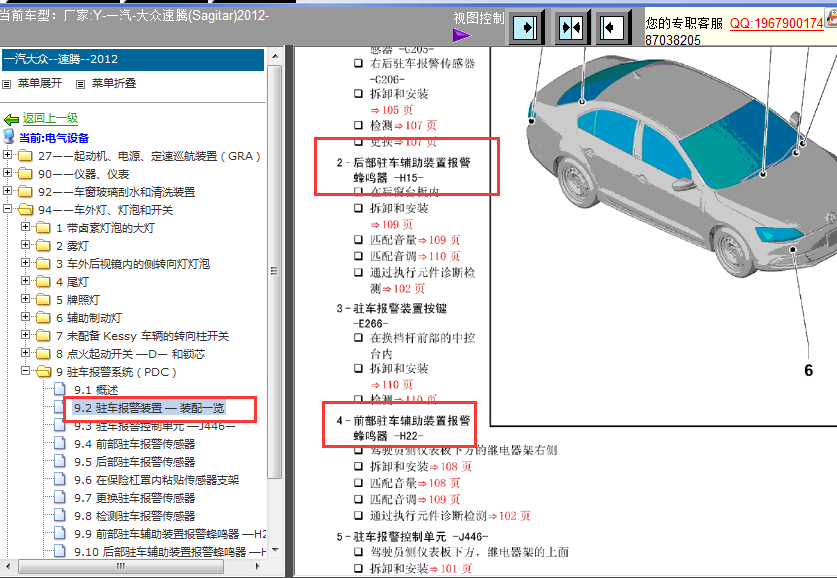The height and width of the screenshot is (578, 837).
Task: Click document icon for 9.7 更换驻车报警传感器
Action: [x=60, y=497]
